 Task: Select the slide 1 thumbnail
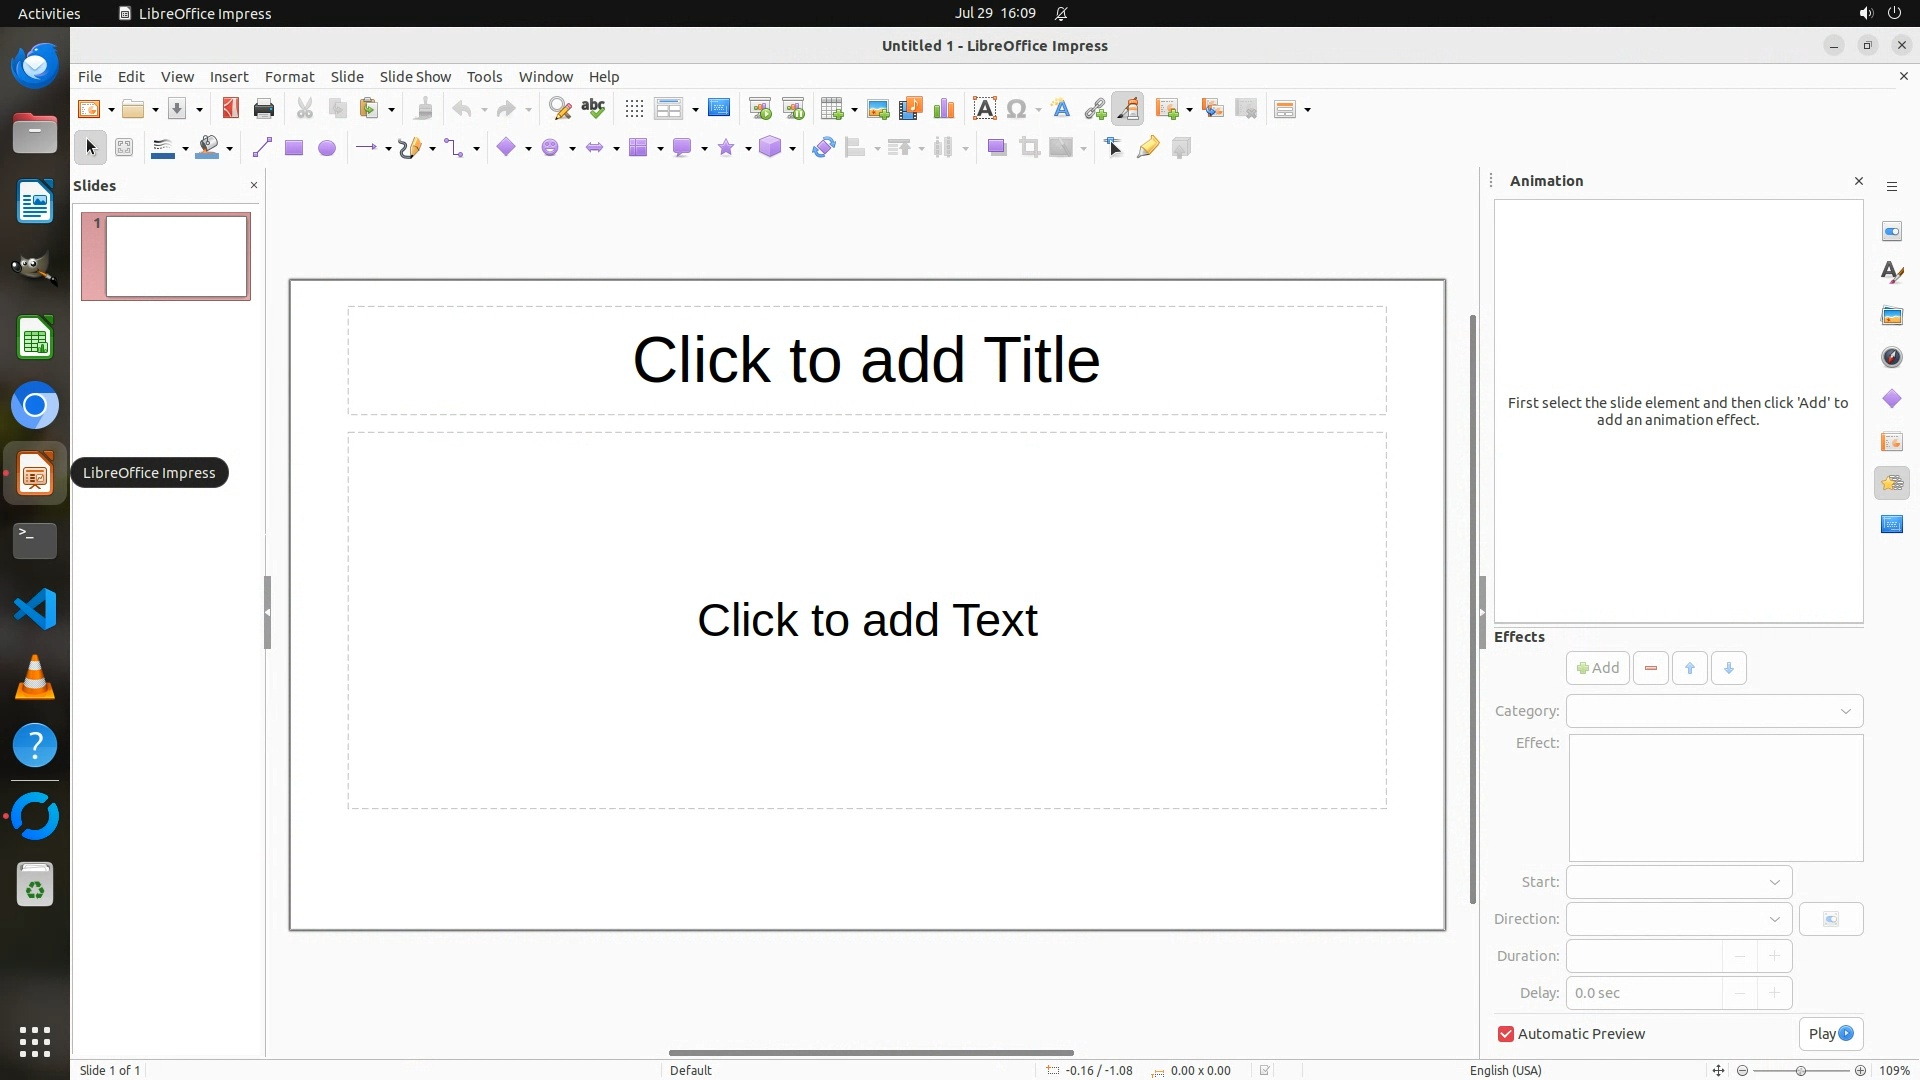pos(177,257)
